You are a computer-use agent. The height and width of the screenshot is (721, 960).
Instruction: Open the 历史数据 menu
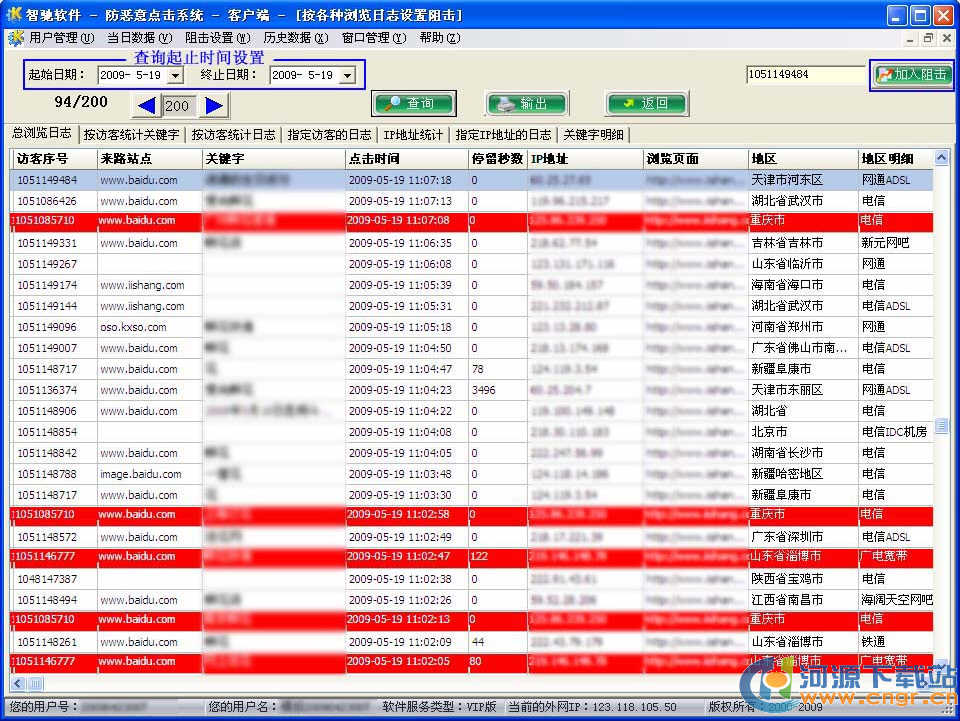click(x=295, y=38)
